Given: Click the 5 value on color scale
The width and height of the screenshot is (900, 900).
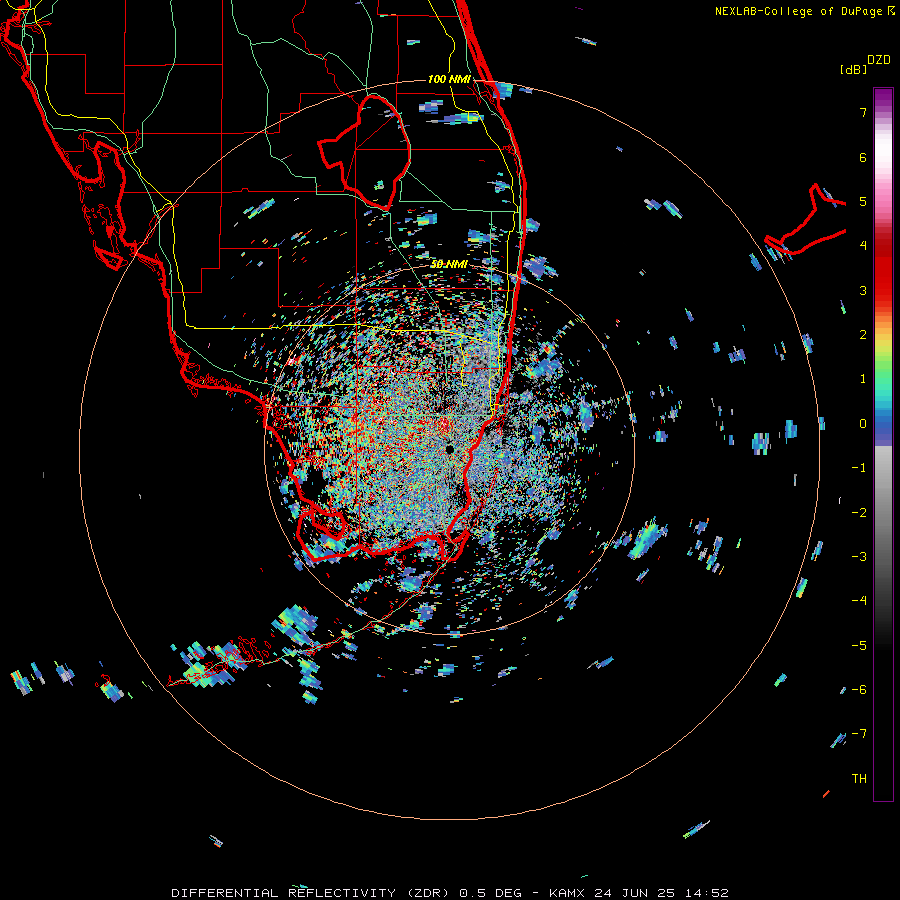Looking at the screenshot, I should [863, 201].
